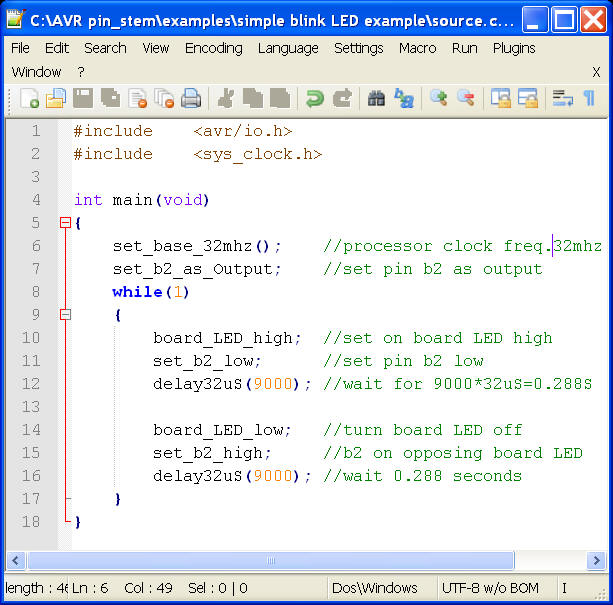Image resolution: width=613 pixels, height=605 pixels.
Task: Open the Edit menu
Action: [x=57, y=48]
